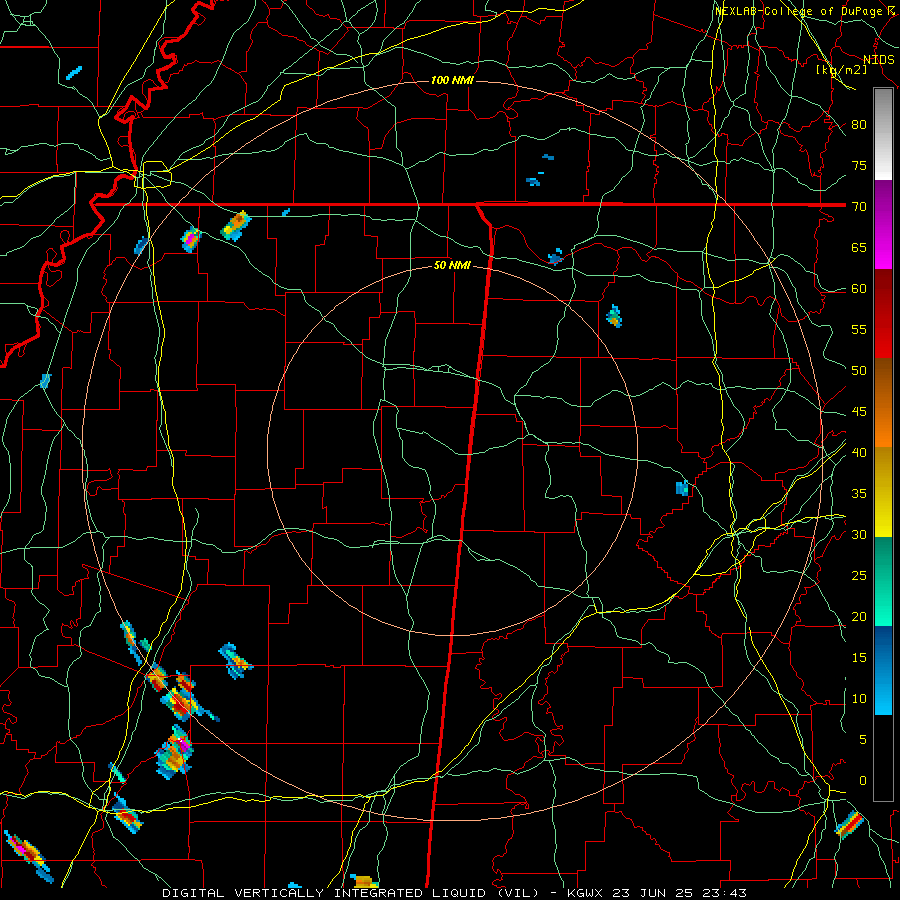Click the 100 NMI range ring label

tap(452, 80)
